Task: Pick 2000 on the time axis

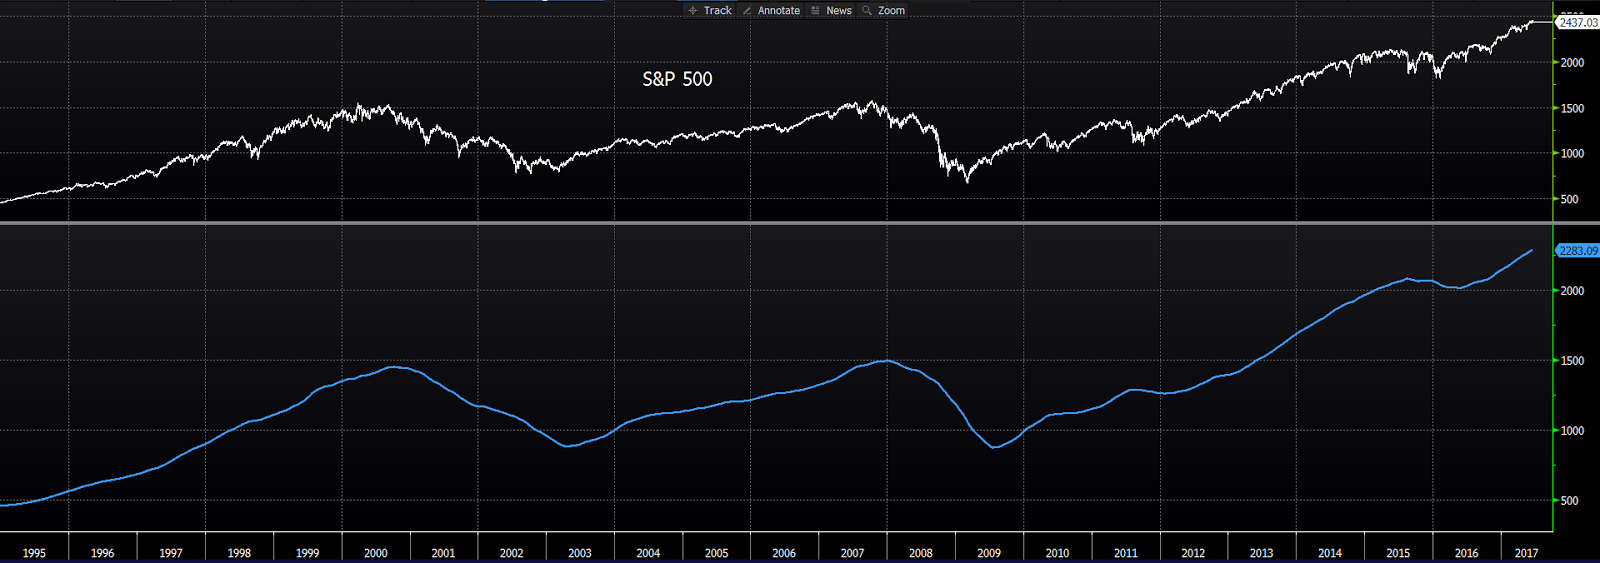Action: point(376,553)
